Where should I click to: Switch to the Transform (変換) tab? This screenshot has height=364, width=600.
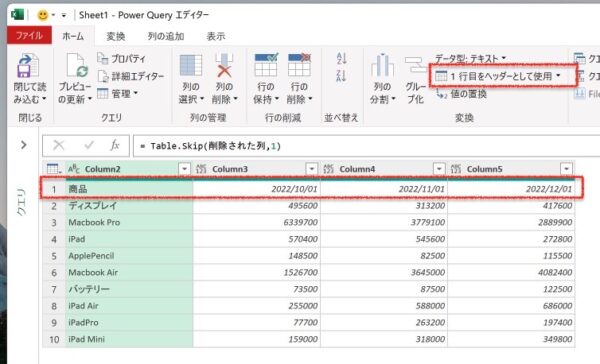116,36
